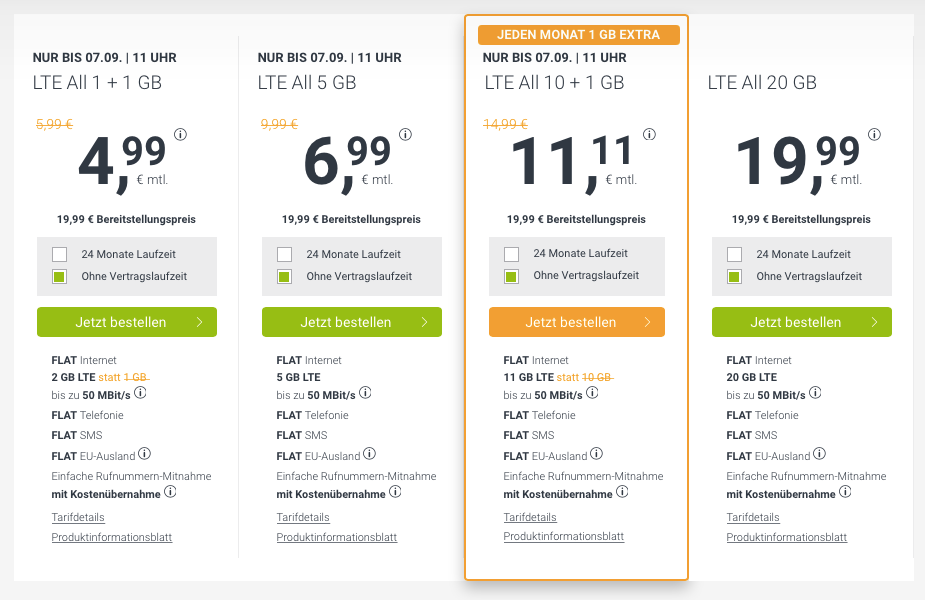Check 24 Monate Laufzeit for LTE All 10 + 1 GB
The width and height of the screenshot is (925, 600).
(x=512, y=254)
